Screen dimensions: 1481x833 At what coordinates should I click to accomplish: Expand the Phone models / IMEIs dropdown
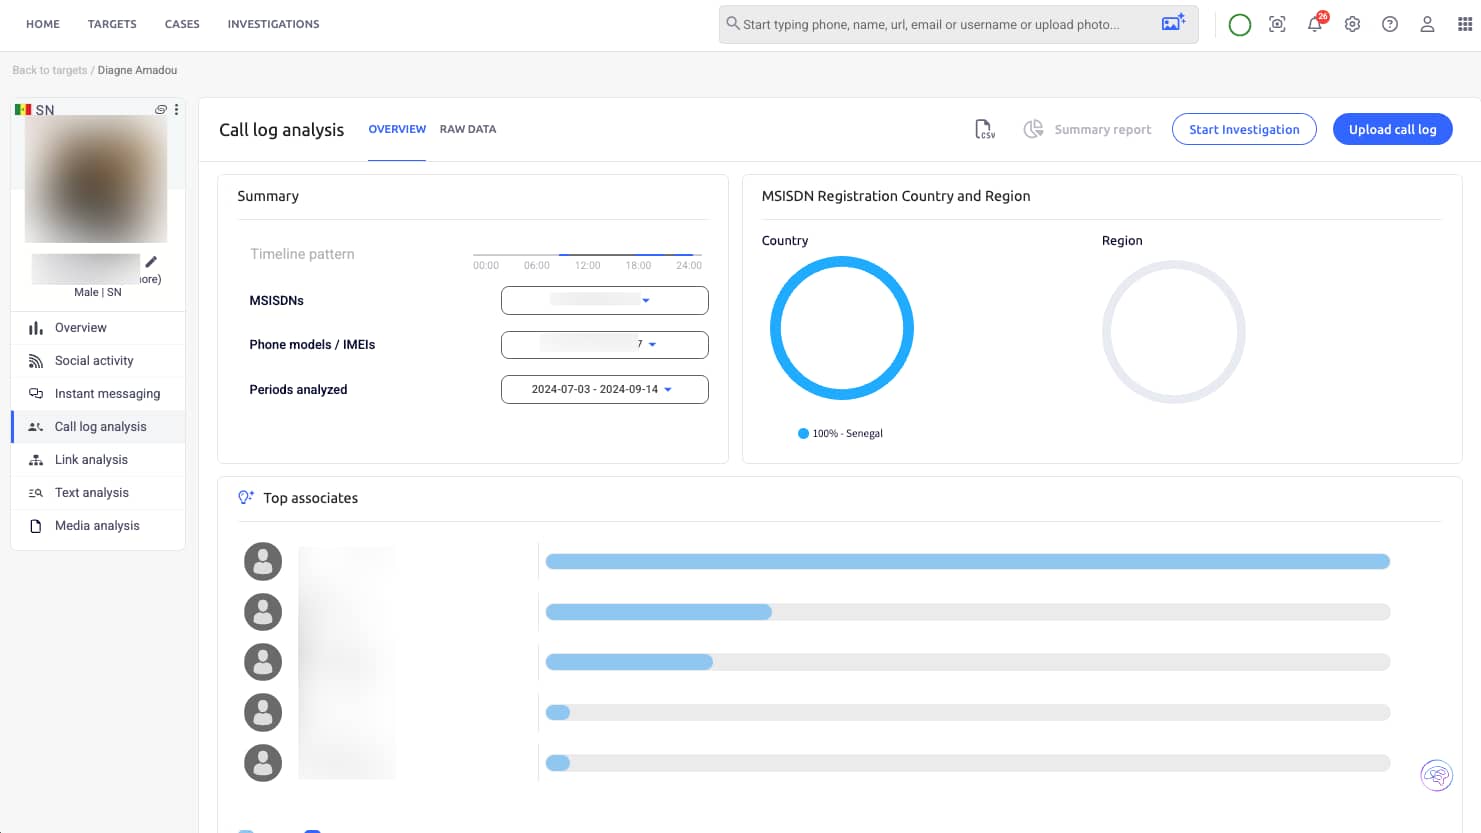click(604, 344)
